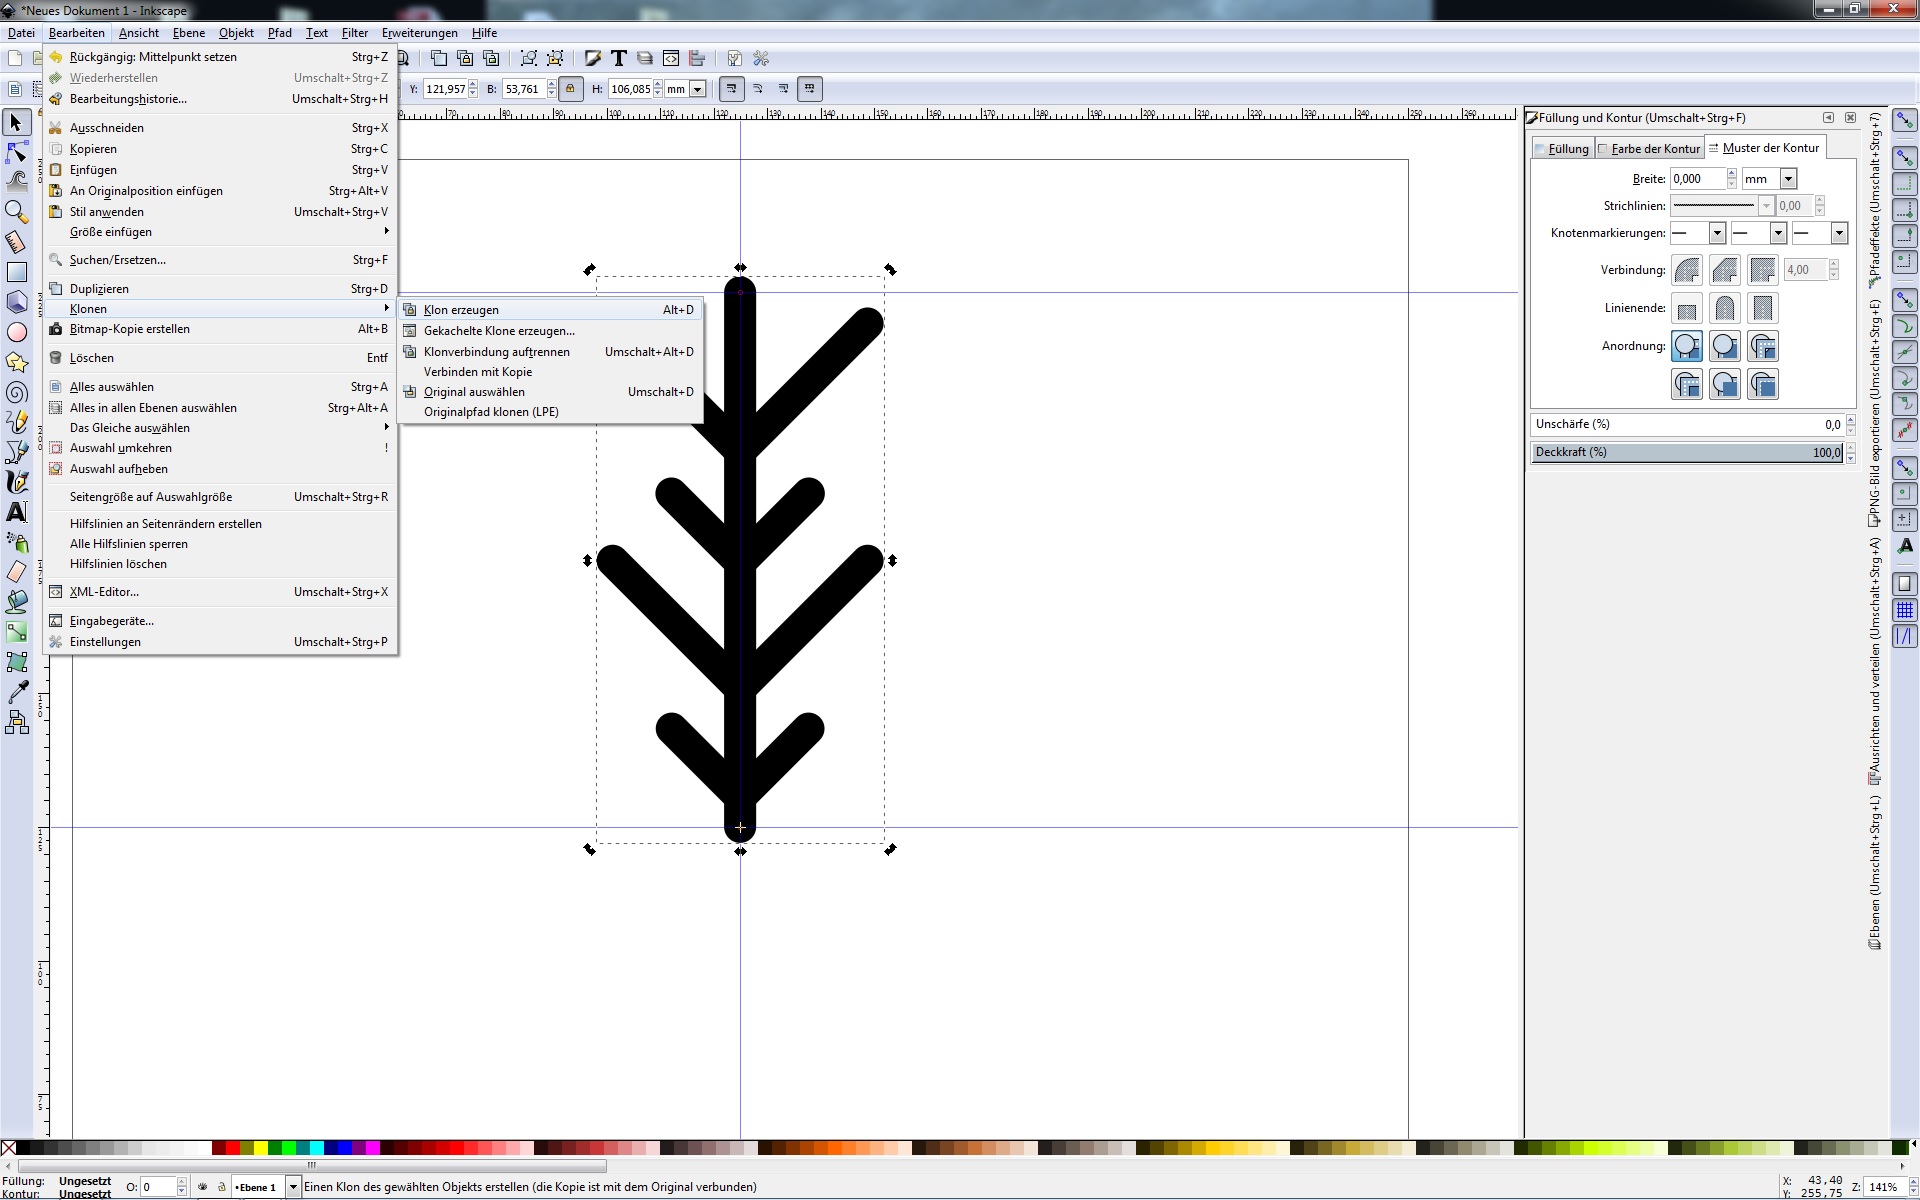
Task: Select the Spiral tool
Action: click(16, 392)
